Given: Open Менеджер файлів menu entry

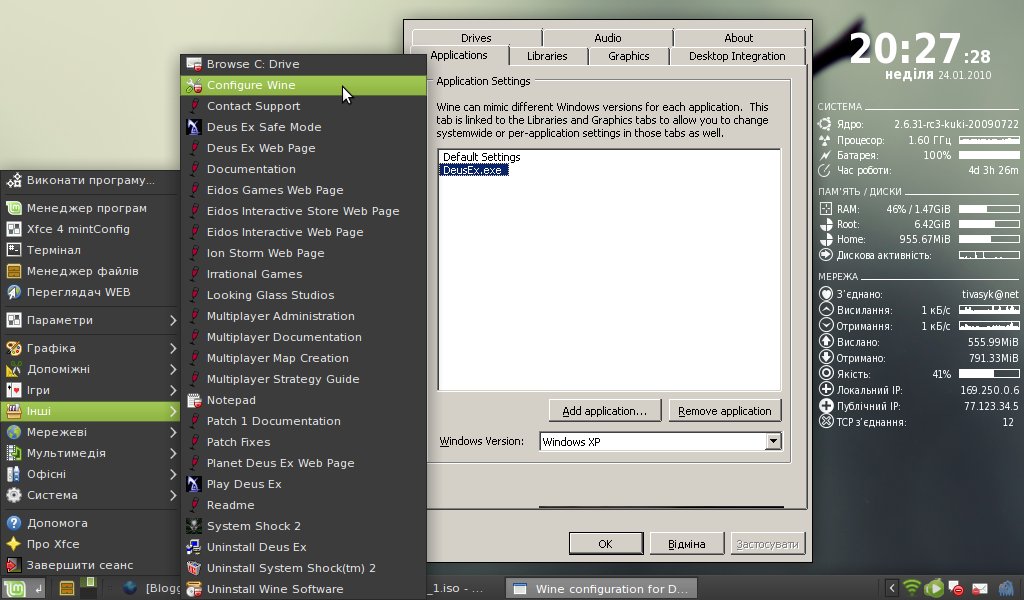Looking at the screenshot, I should pyautogui.click(x=90, y=271).
